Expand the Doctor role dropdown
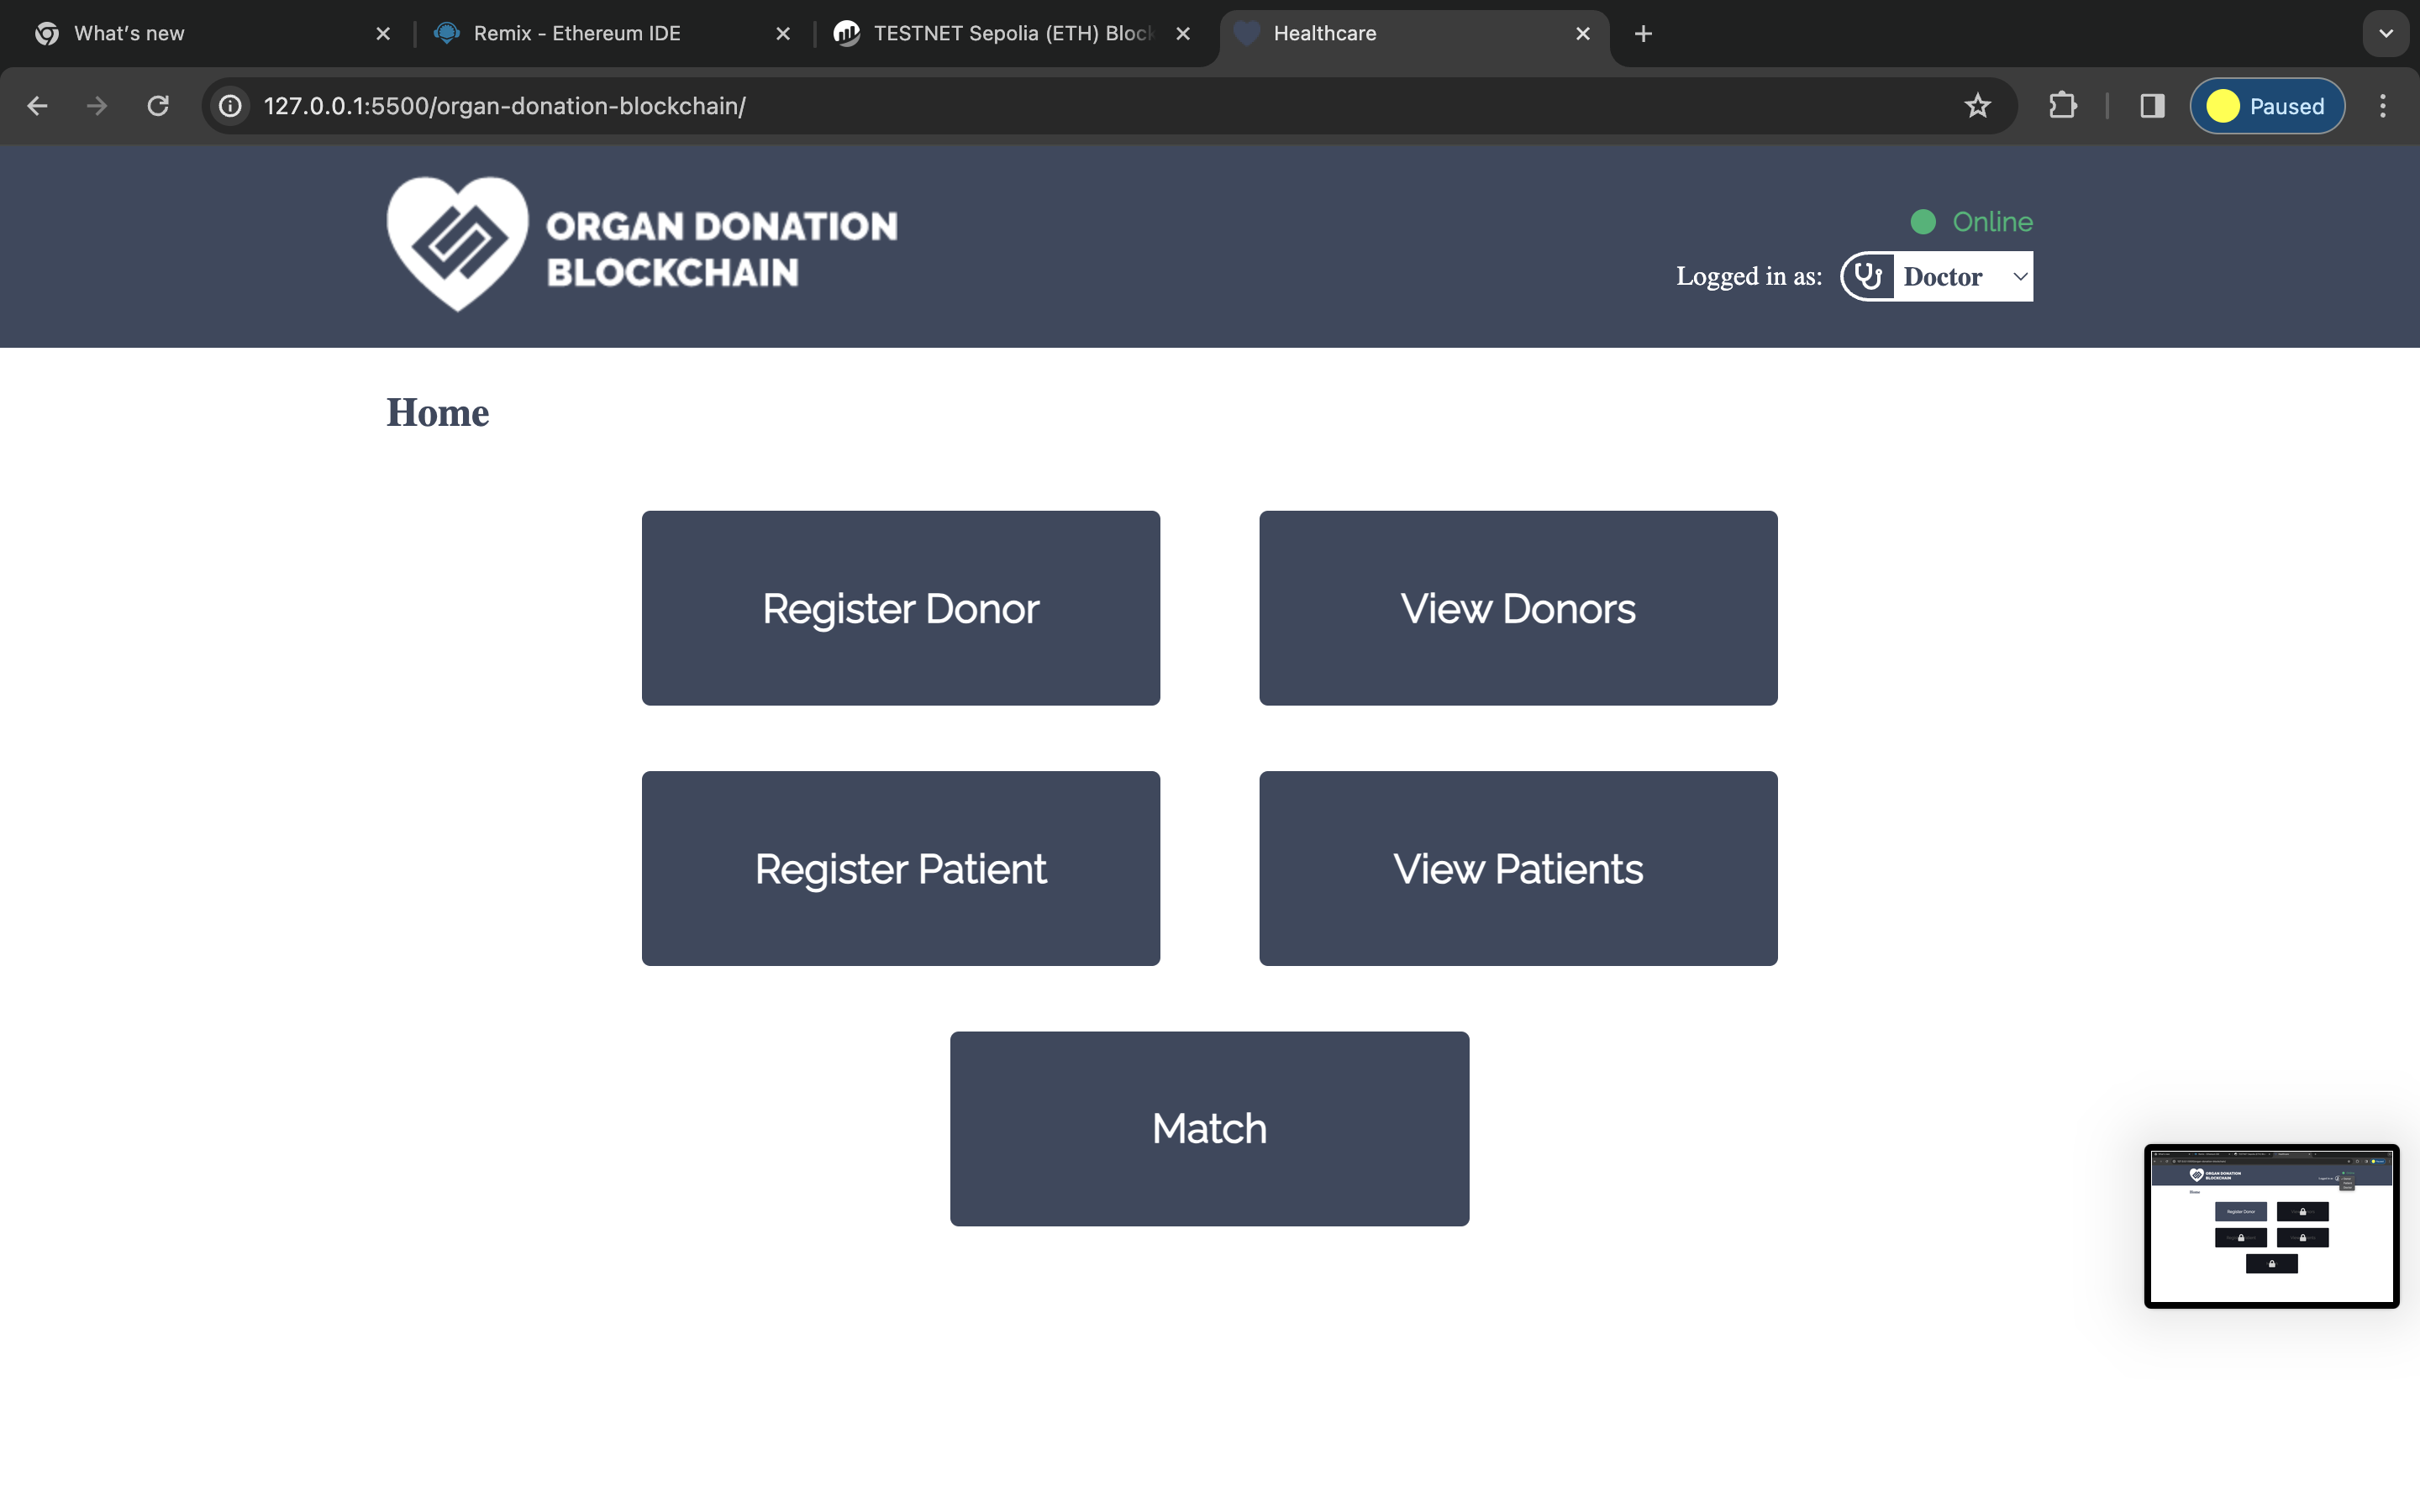Screen dimensions: 2420x1512 pos(1962,276)
